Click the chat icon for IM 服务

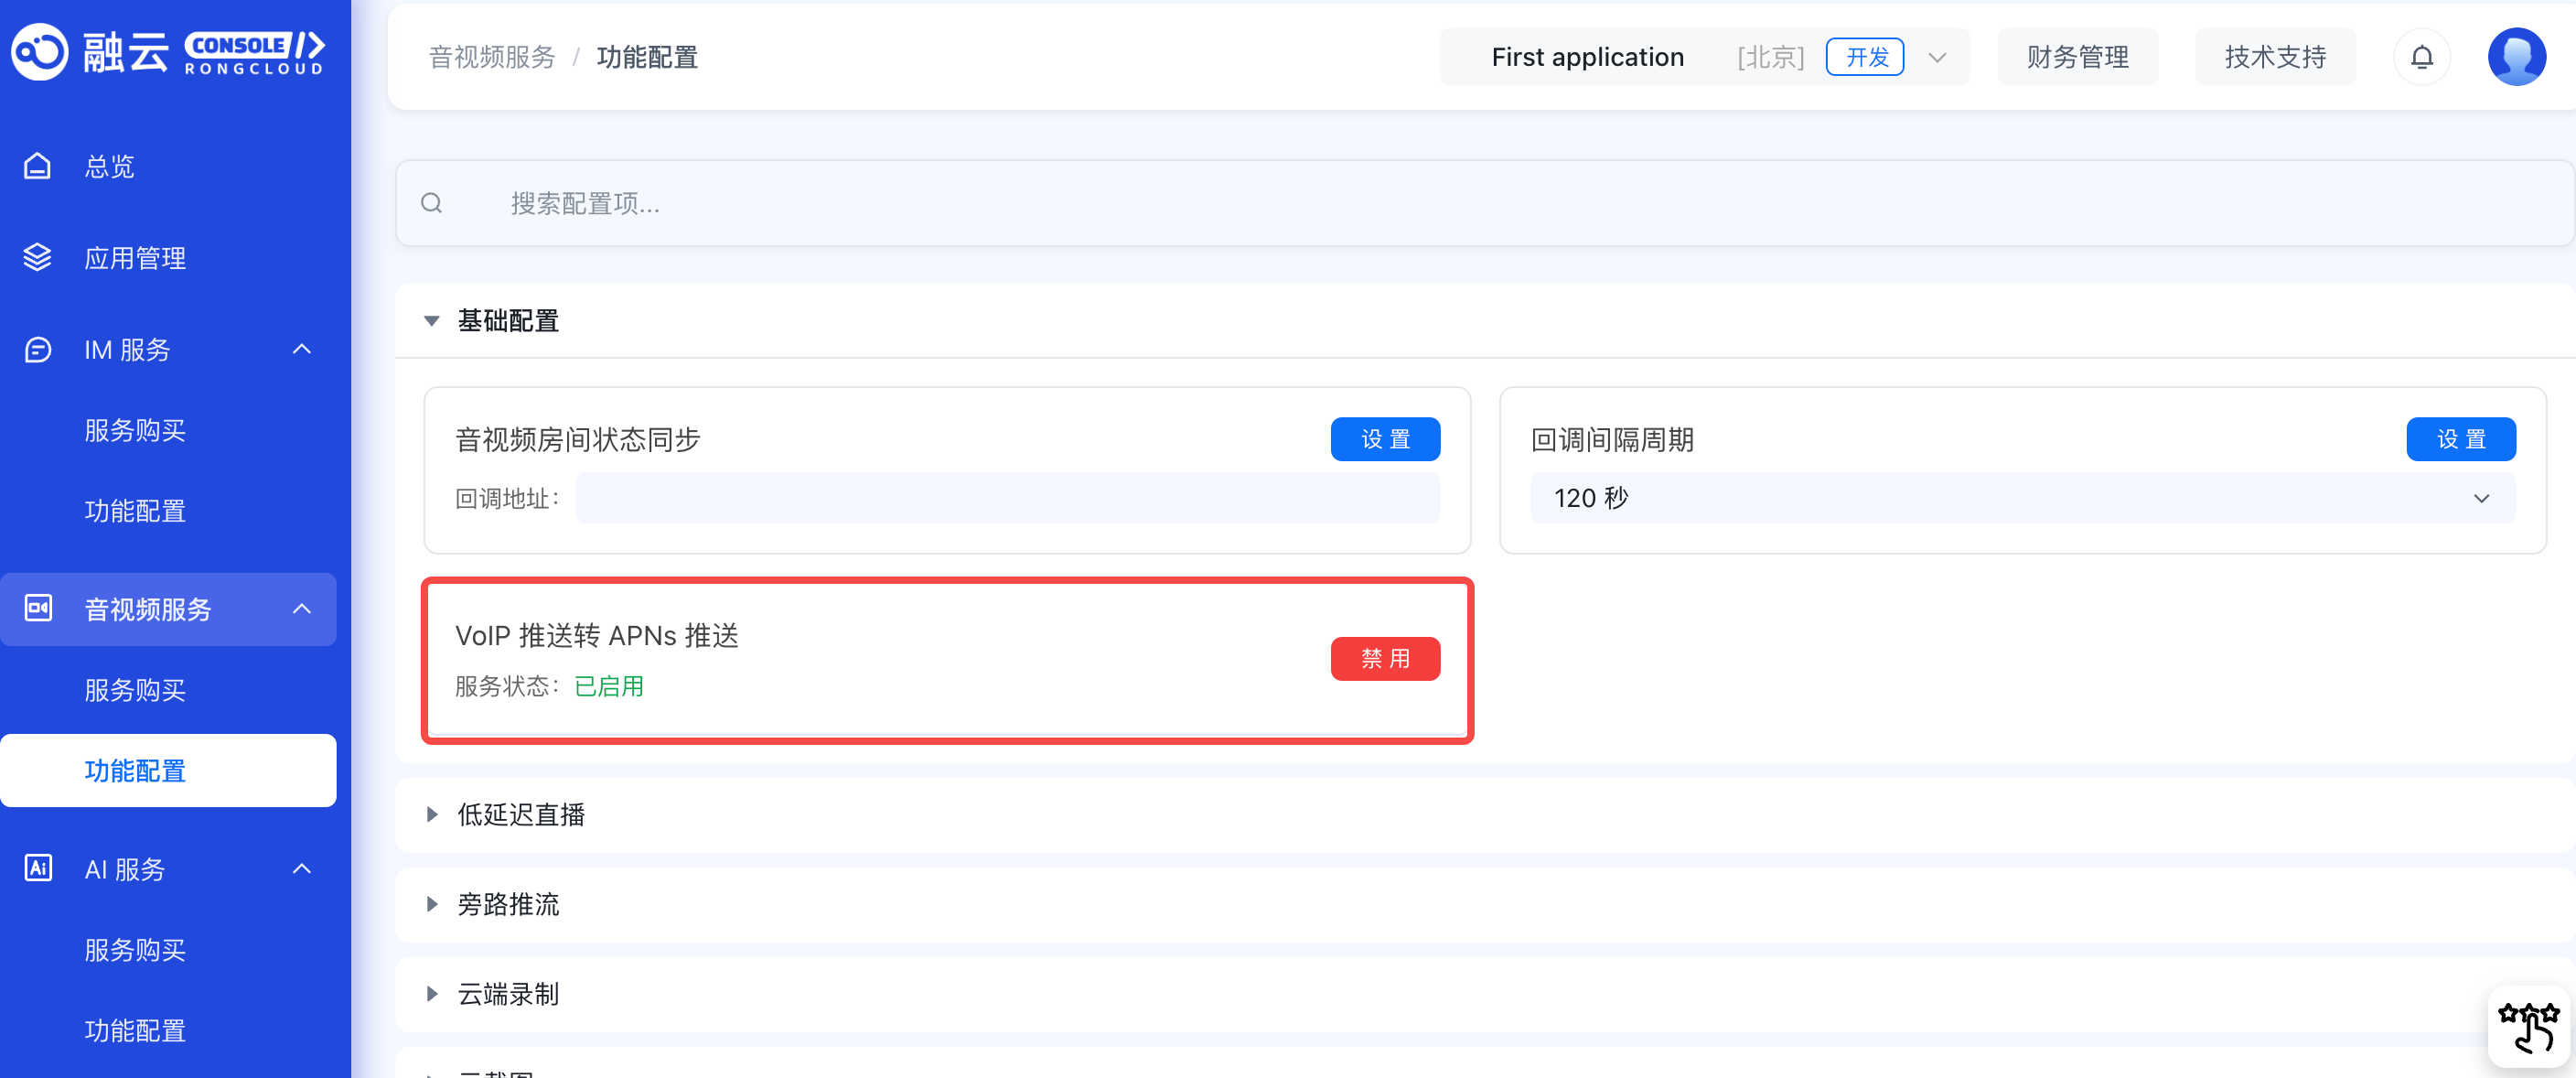click(x=38, y=350)
